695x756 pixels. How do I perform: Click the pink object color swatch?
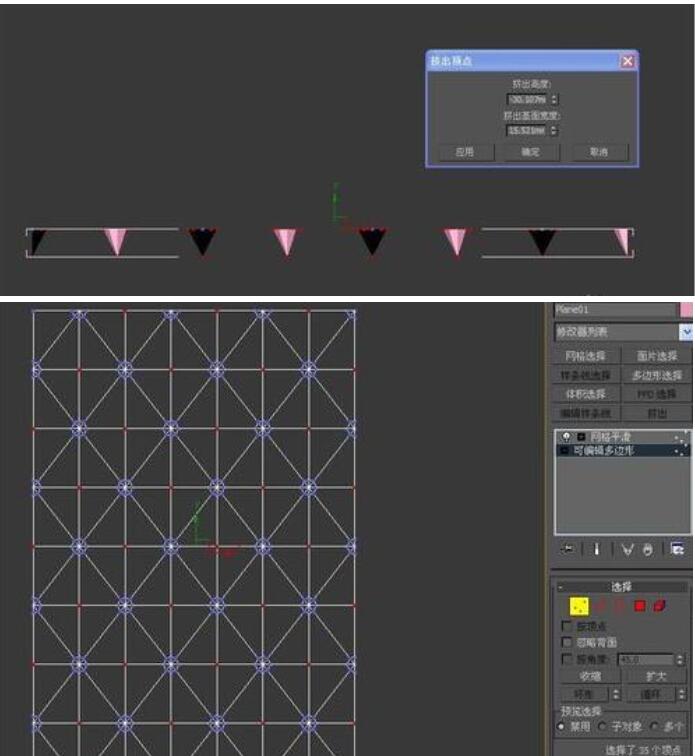click(685, 310)
